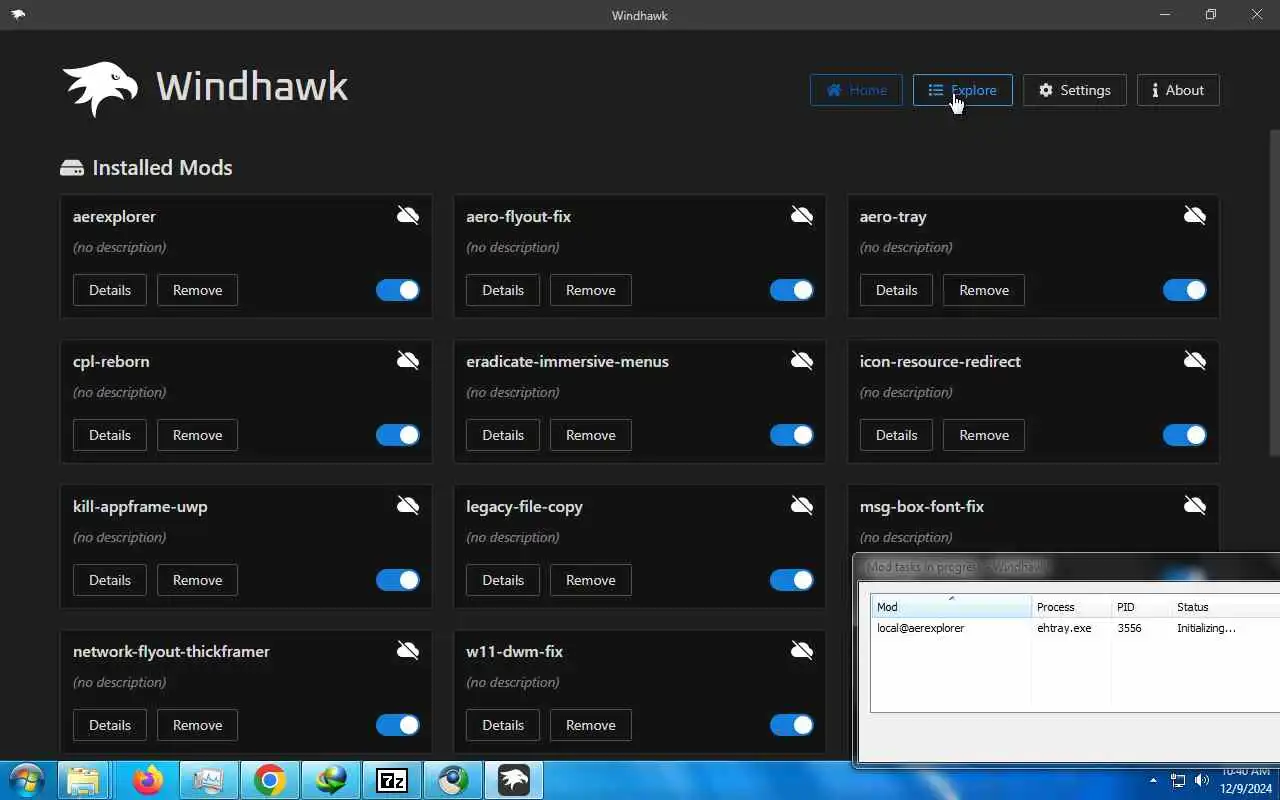The width and height of the screenshot is (1280, 800).
Task: Open the Windows Start orb
Action: (27, 780)
